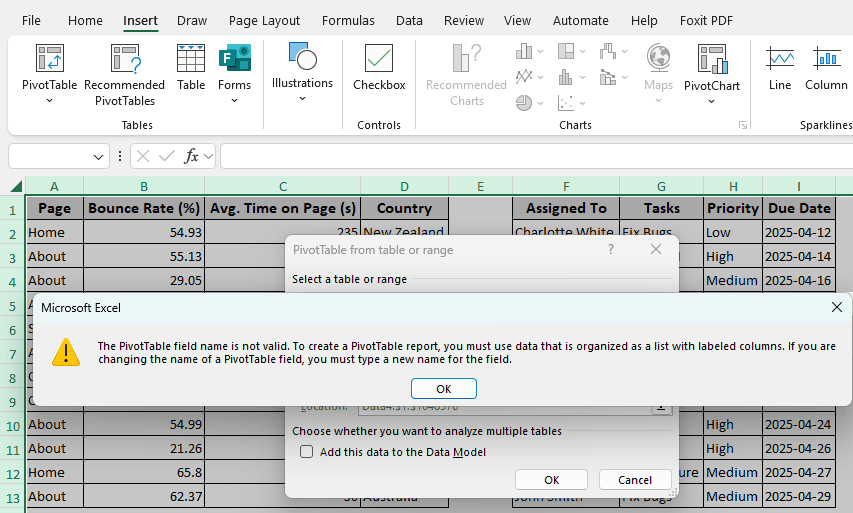Expand the formula bar function dropdown arrow
Image resolution: width=853 pixels, height=513 pixels.
209,157
